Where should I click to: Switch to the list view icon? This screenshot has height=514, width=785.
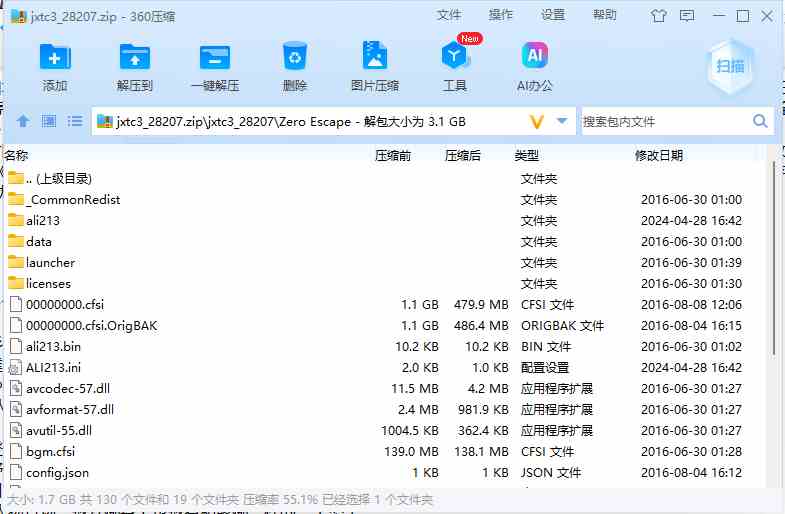click(75, 121)
